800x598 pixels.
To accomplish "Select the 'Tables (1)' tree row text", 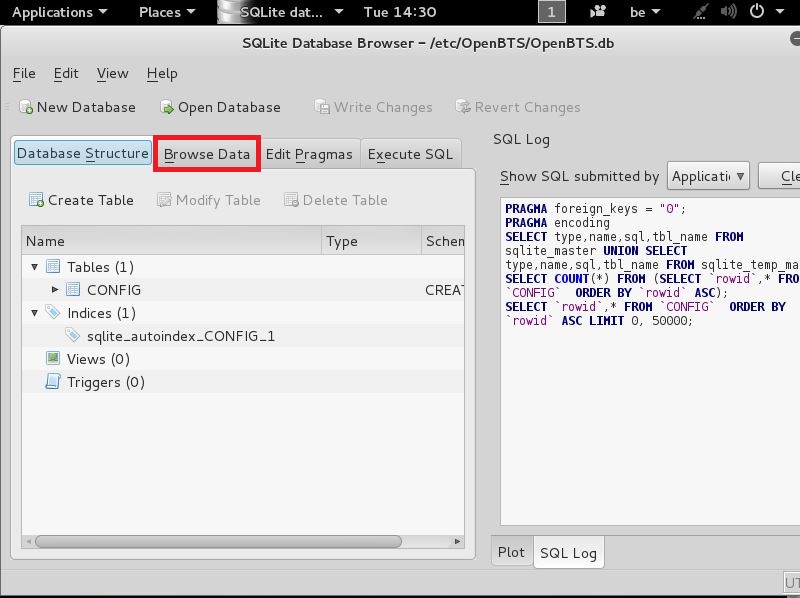I will tap(101, 267).
